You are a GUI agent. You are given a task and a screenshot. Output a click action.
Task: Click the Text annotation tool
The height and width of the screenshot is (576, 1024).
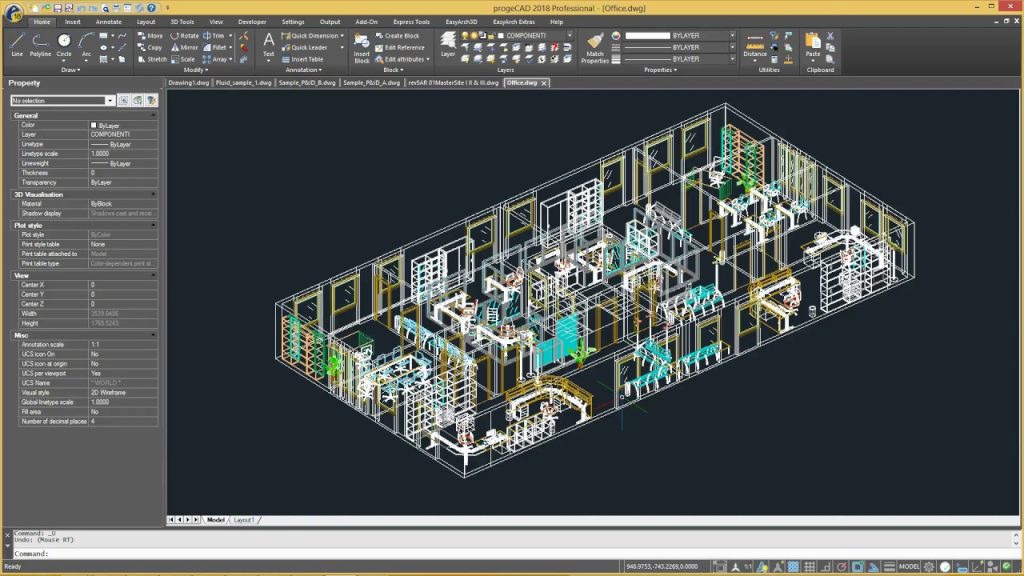tap(268, 44)
